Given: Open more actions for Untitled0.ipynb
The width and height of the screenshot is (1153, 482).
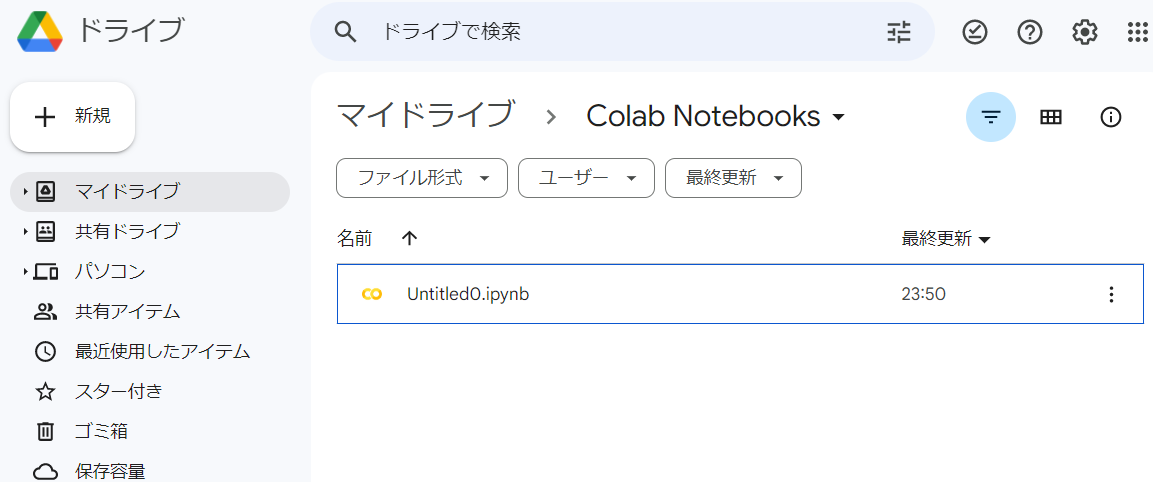Looking at the screenshot, I should tap(1111, 294).
